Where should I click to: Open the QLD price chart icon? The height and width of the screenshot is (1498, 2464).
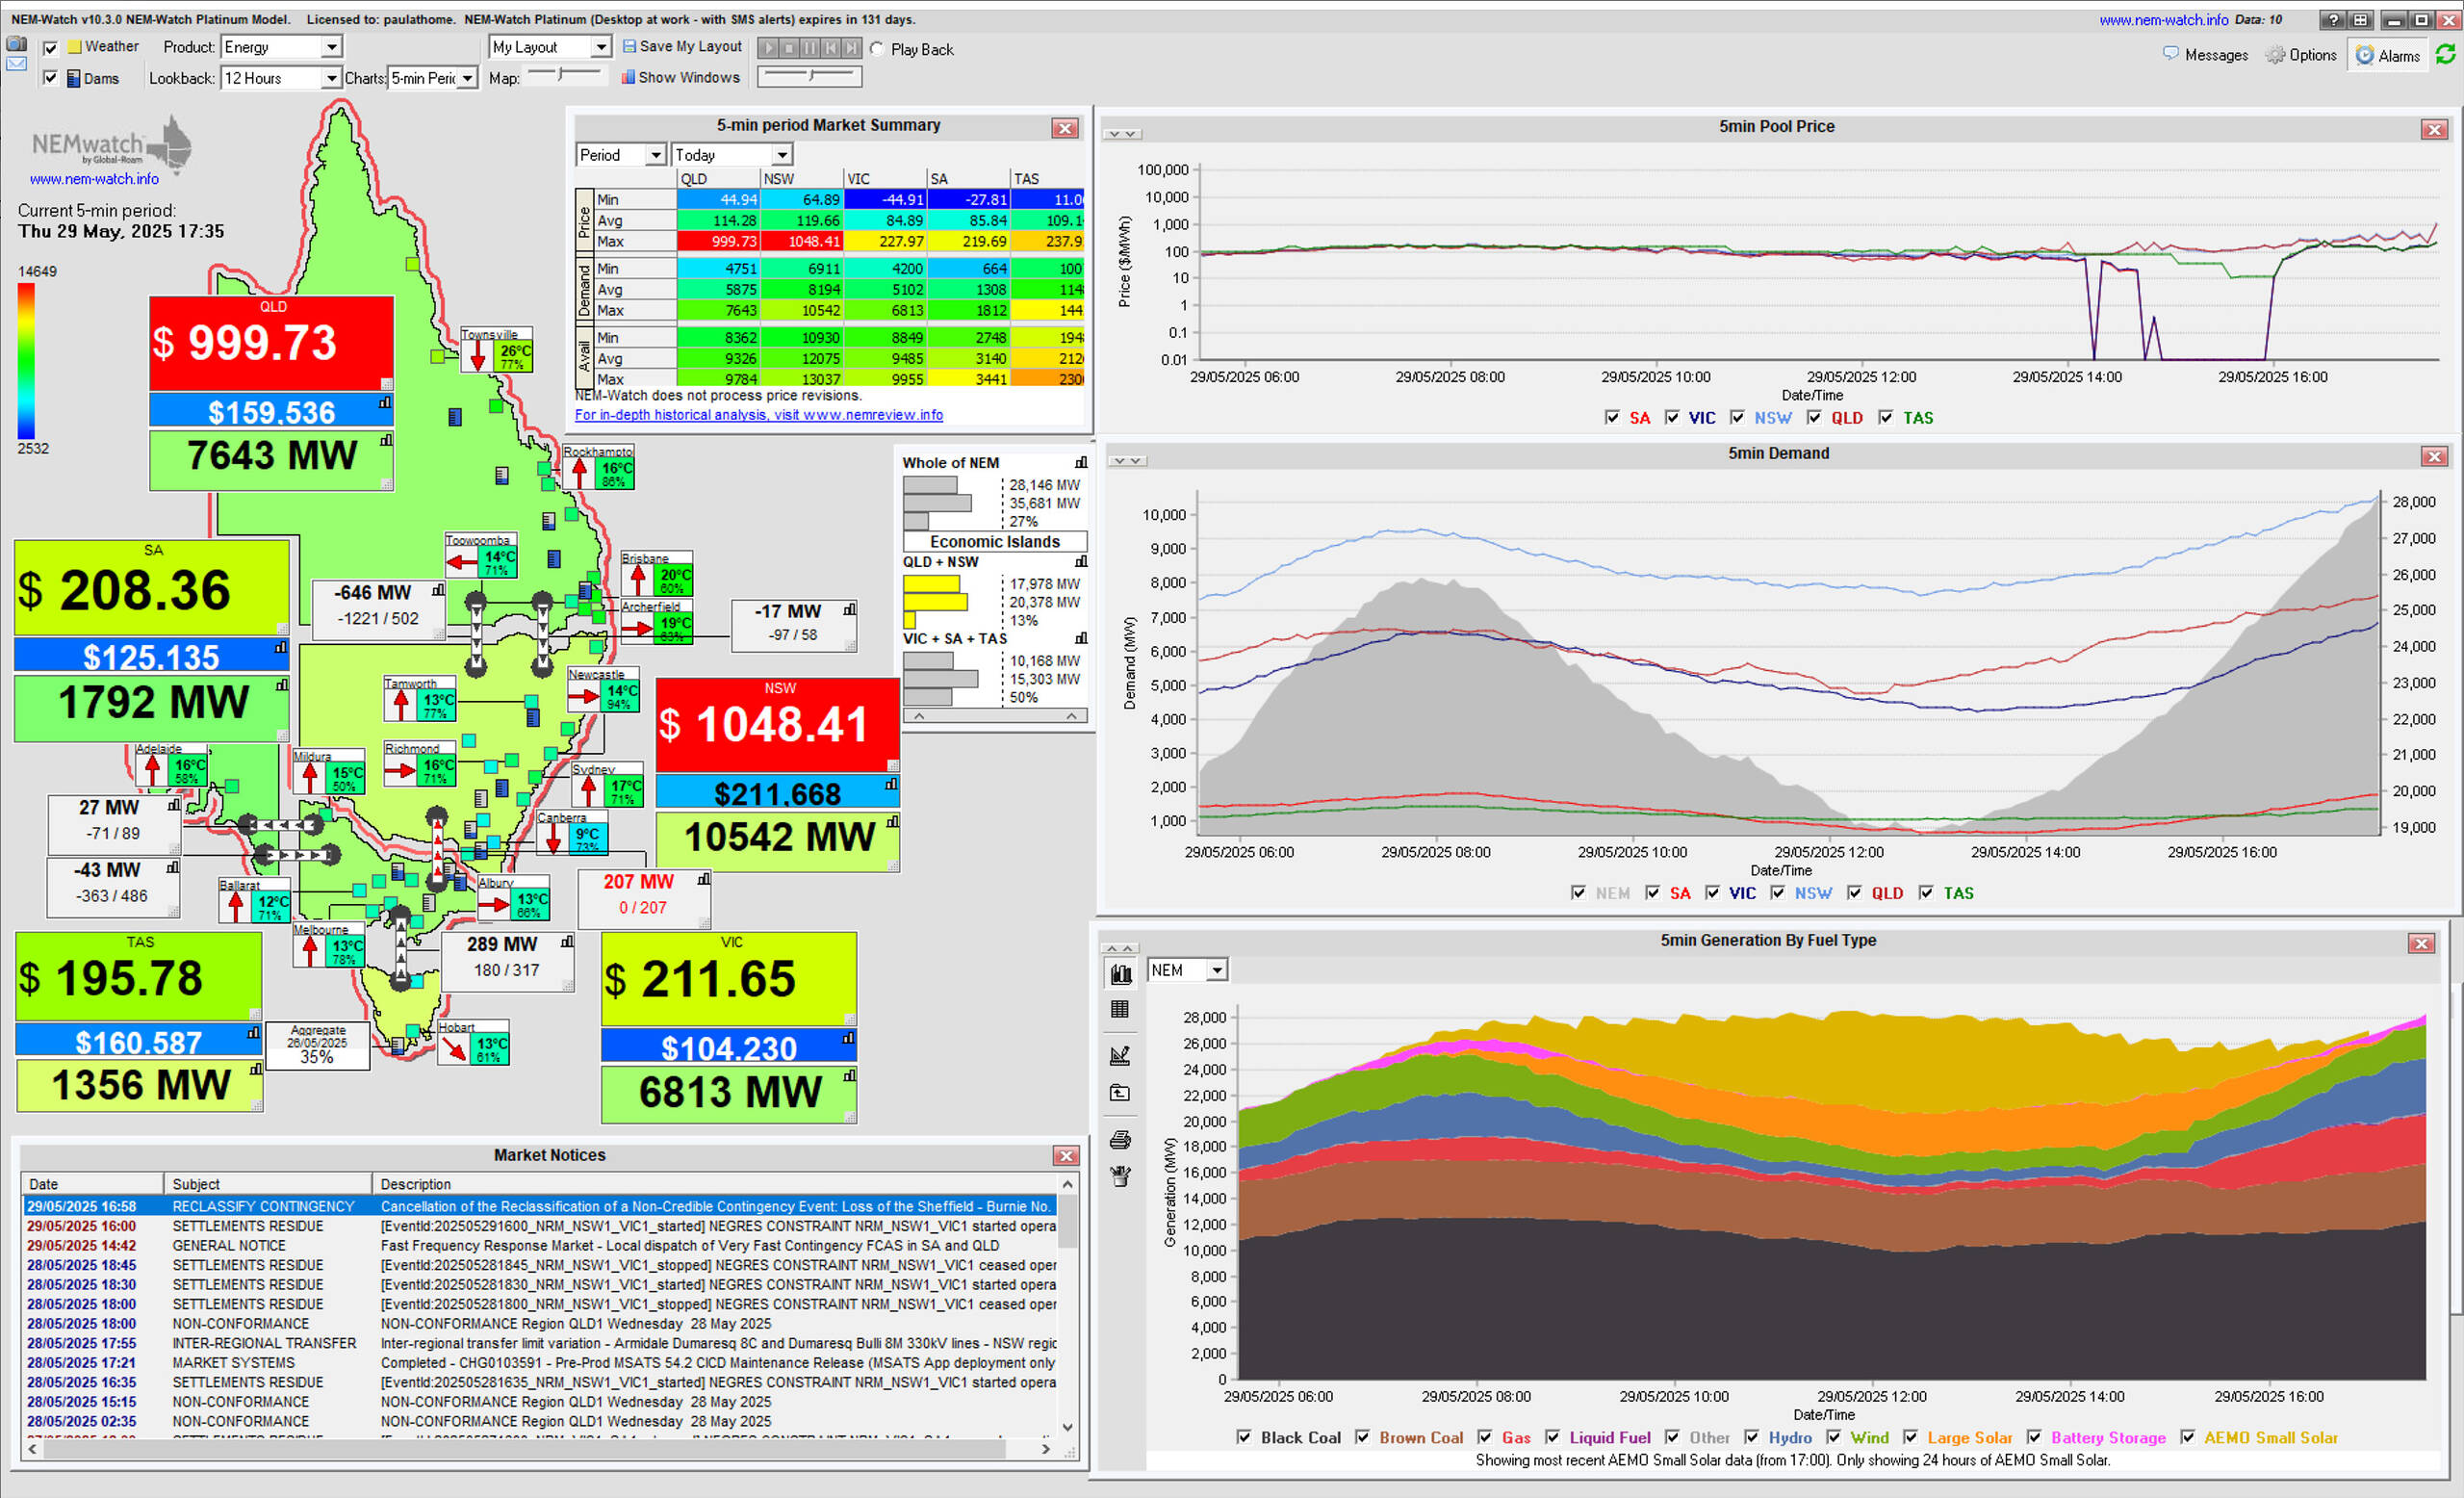click(385, 403)
